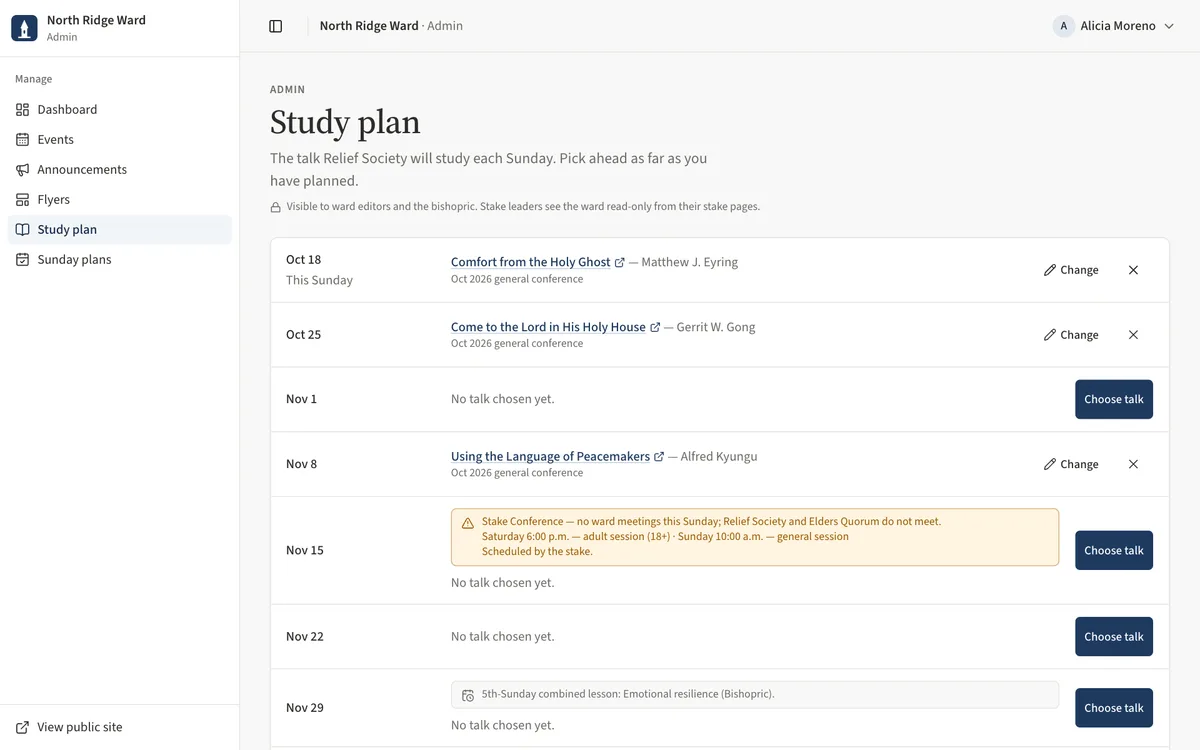Click the Study plan book icon

click(23, 230)
